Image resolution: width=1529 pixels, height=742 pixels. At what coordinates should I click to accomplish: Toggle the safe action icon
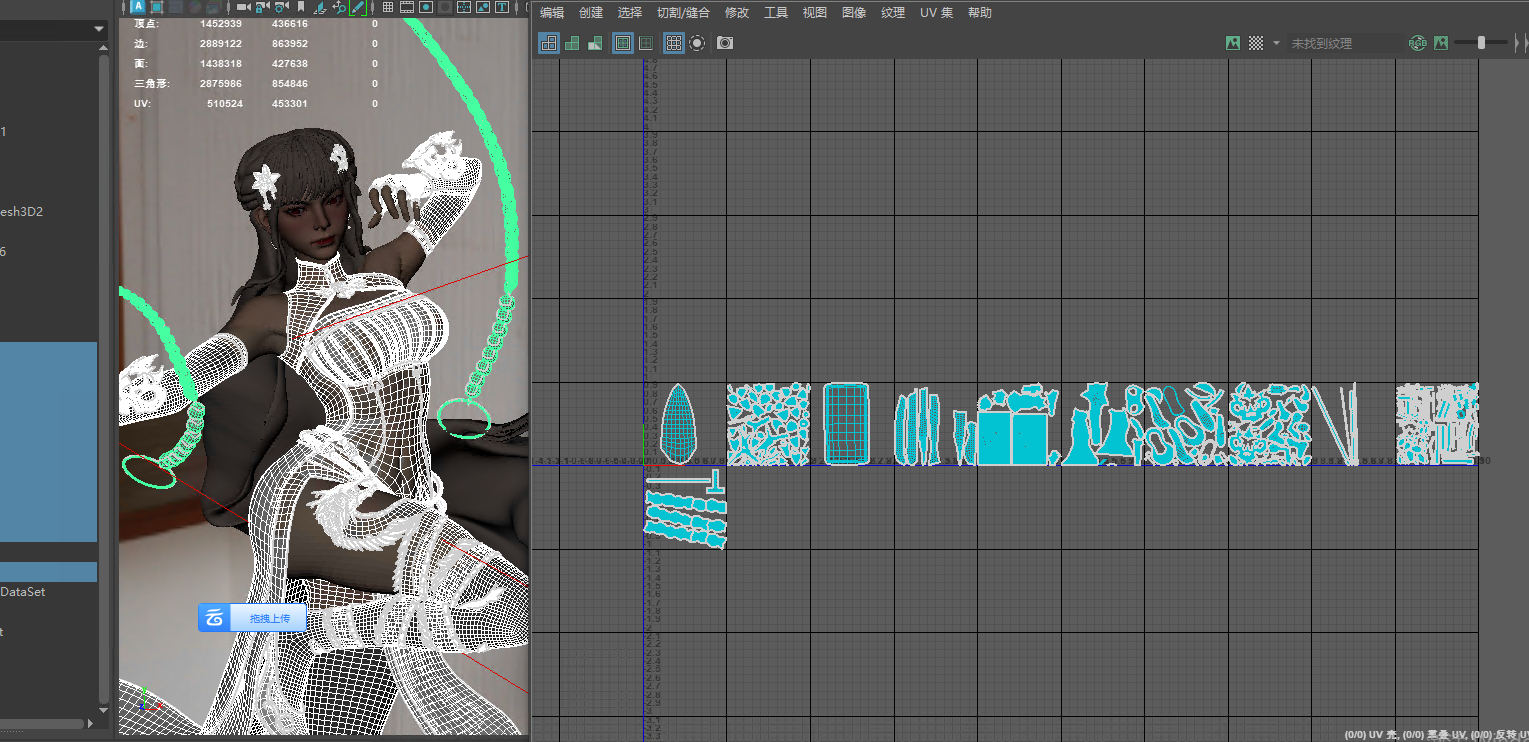[x=483, y=7]
